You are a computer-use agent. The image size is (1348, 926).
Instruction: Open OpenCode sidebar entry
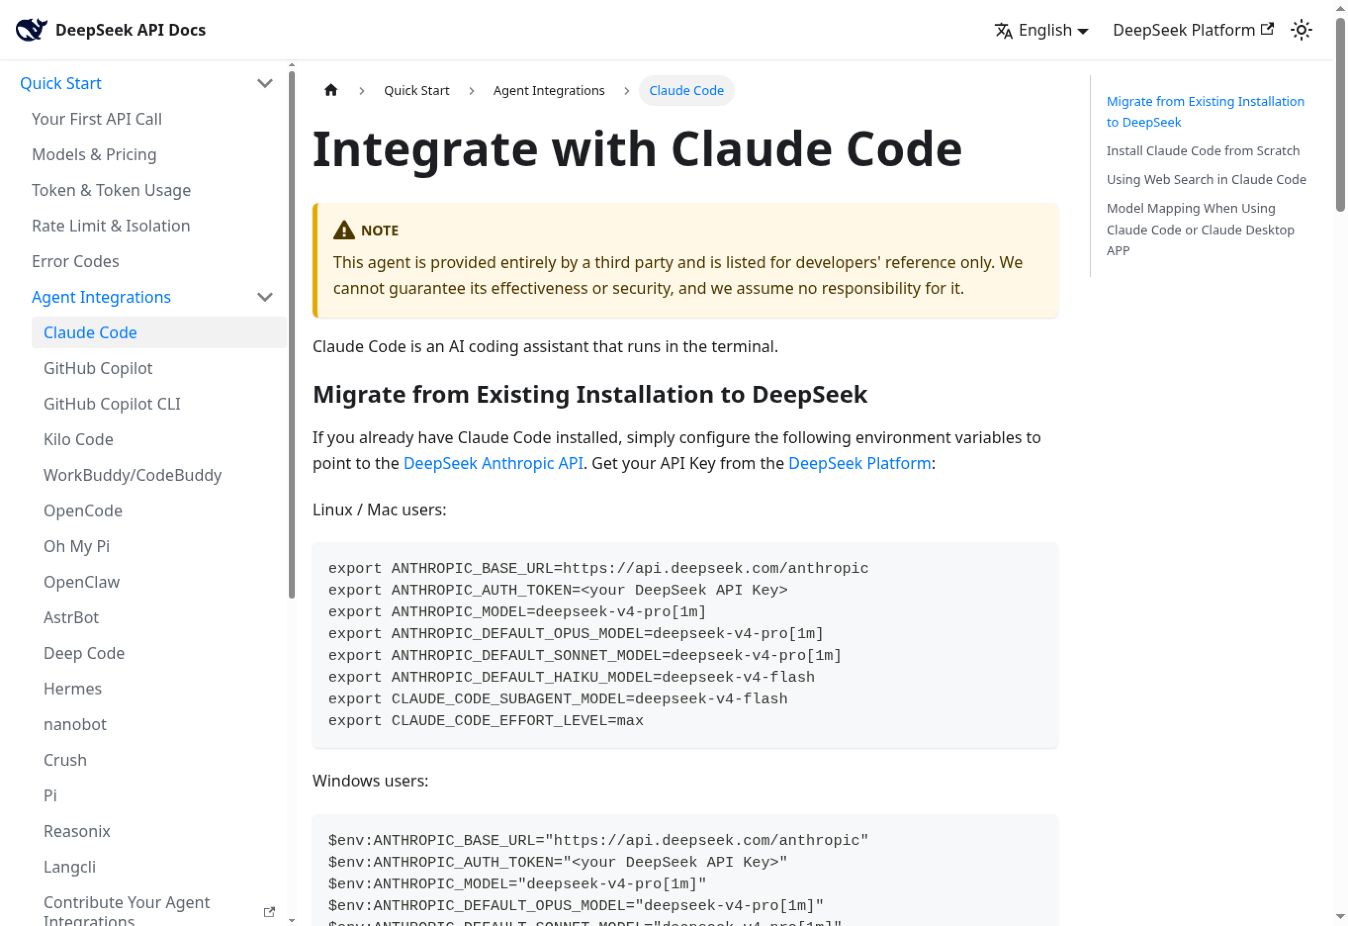pos(83,510)
